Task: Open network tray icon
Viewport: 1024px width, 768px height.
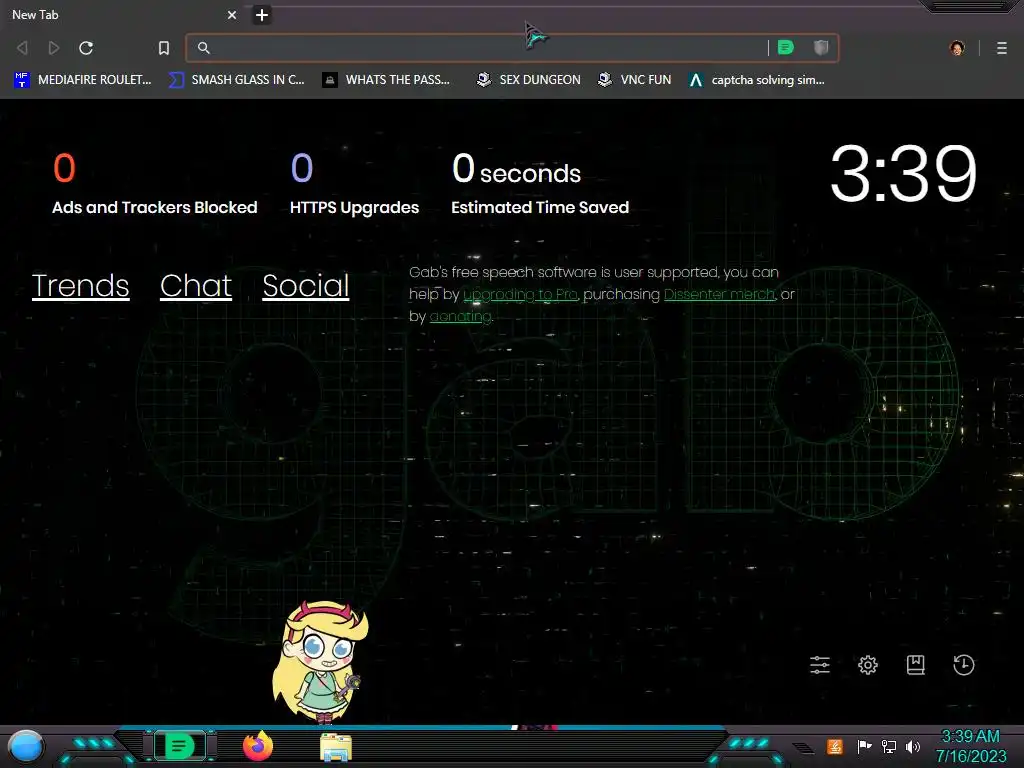Action: (x=889, y=746)
